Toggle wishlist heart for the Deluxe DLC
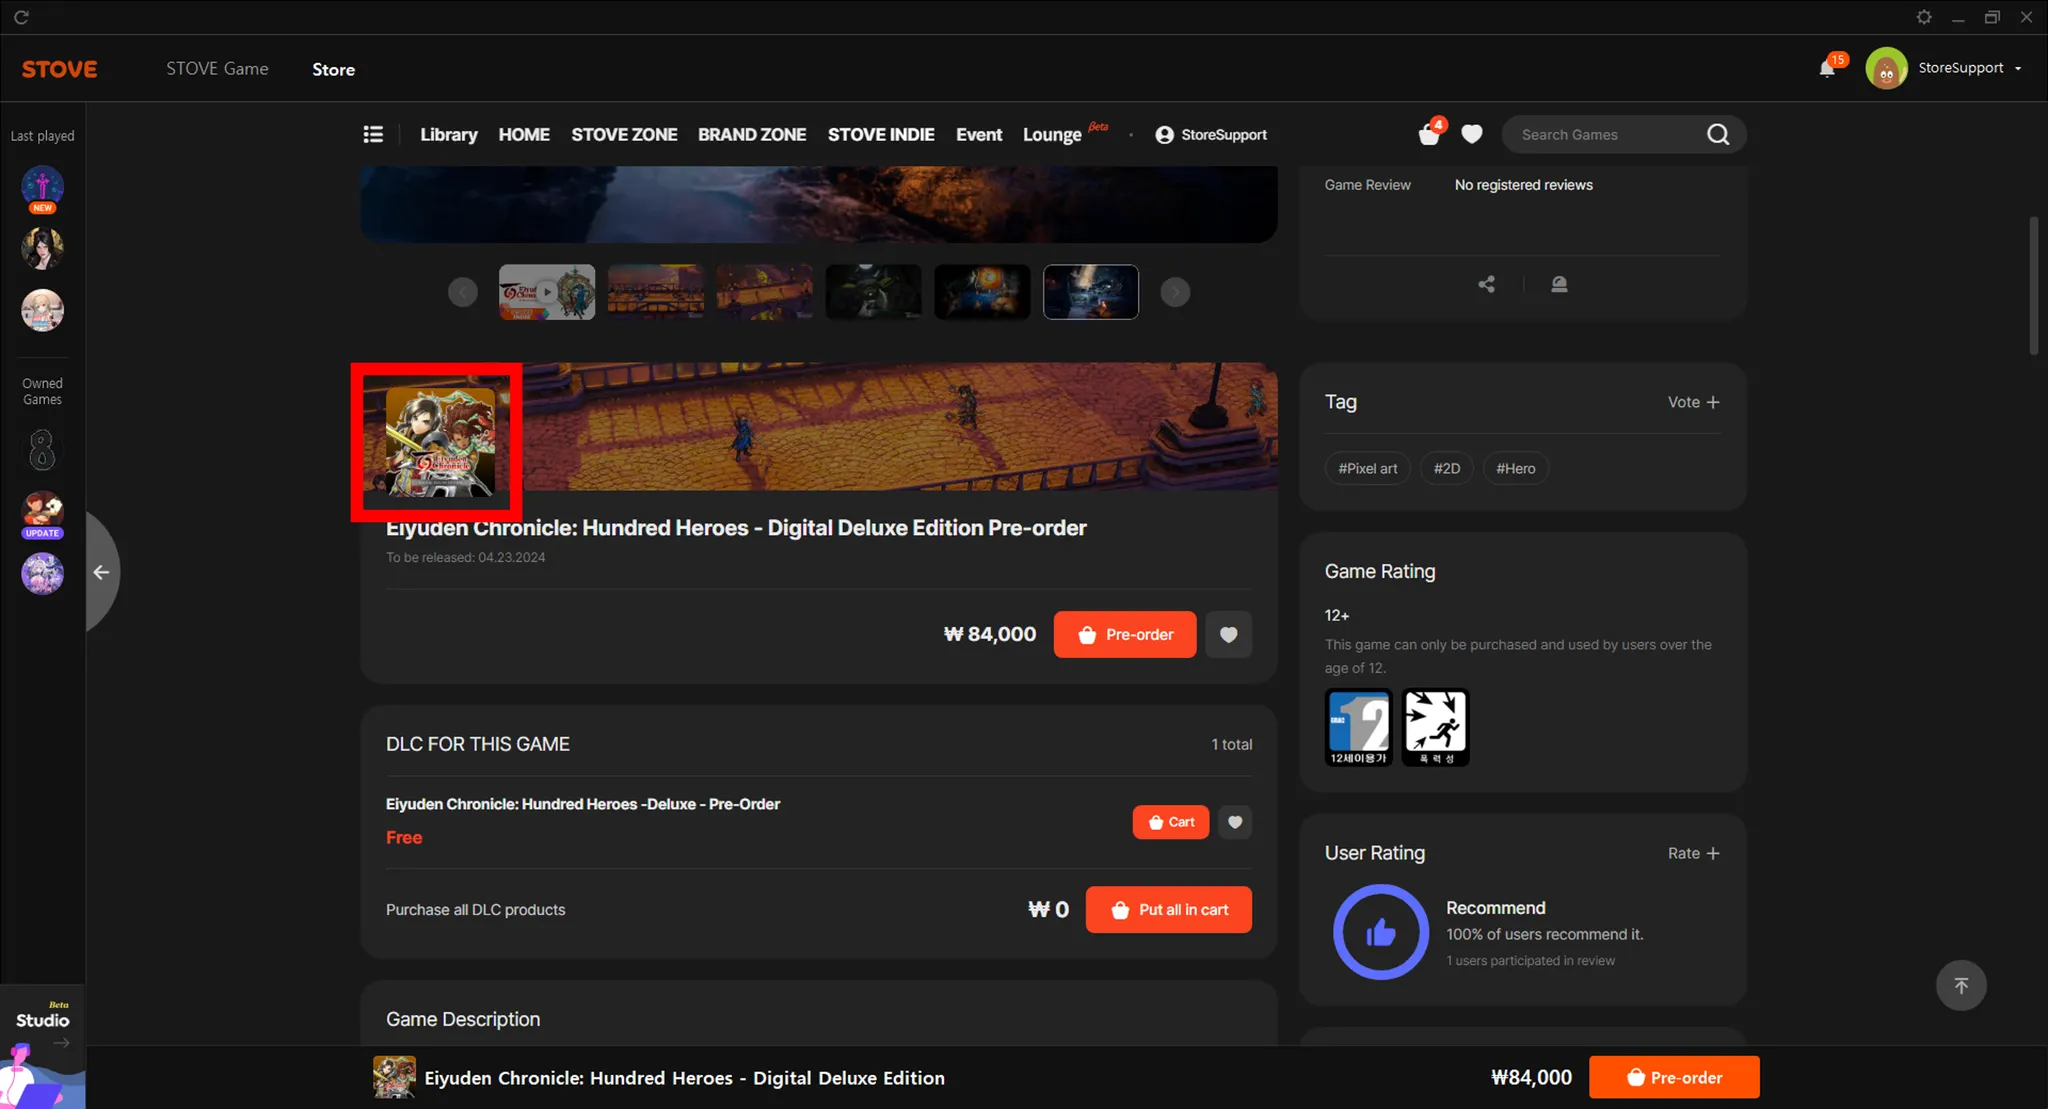The height and width of the screenshot is (1109, 2048). point(1235,822)
